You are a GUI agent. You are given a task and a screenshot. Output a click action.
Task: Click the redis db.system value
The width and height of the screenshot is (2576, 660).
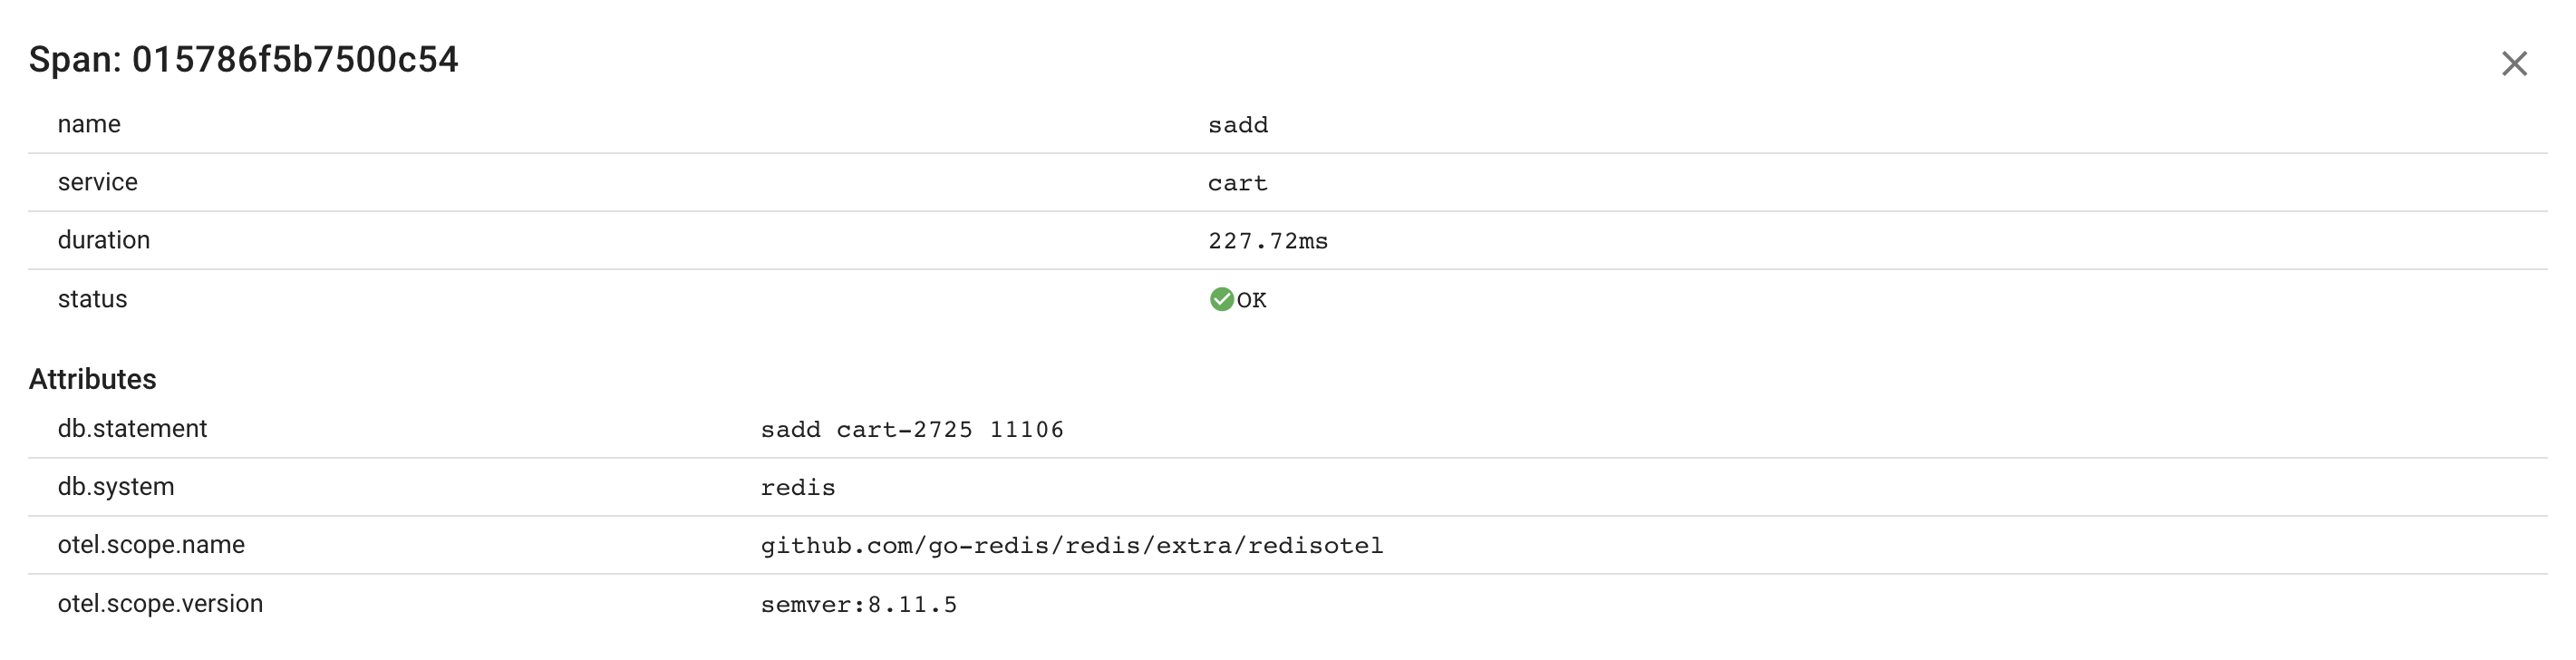(798, 488)
